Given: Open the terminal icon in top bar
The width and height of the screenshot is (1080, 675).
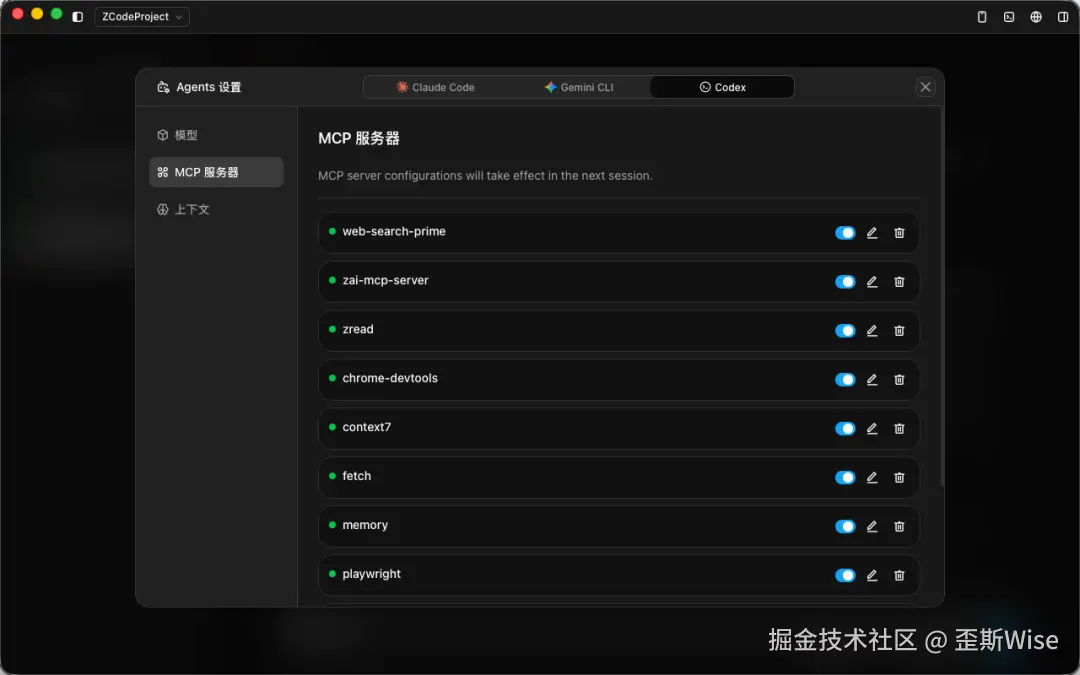Looking at the screenshot, I should coord(1009,17).
